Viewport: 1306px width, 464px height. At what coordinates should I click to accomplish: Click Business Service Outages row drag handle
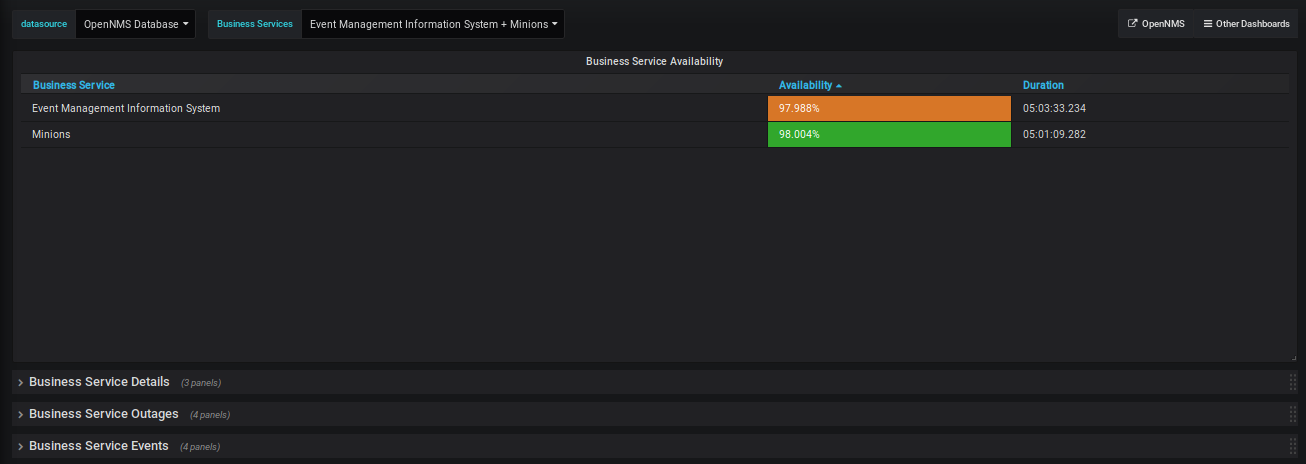click(1292, 414)
